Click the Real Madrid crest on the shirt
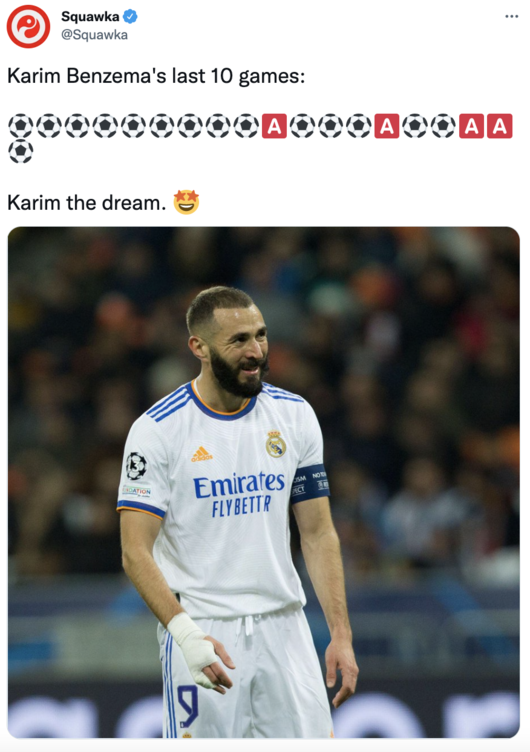This screenshot has width=530, height=752. tap(276, 444)
